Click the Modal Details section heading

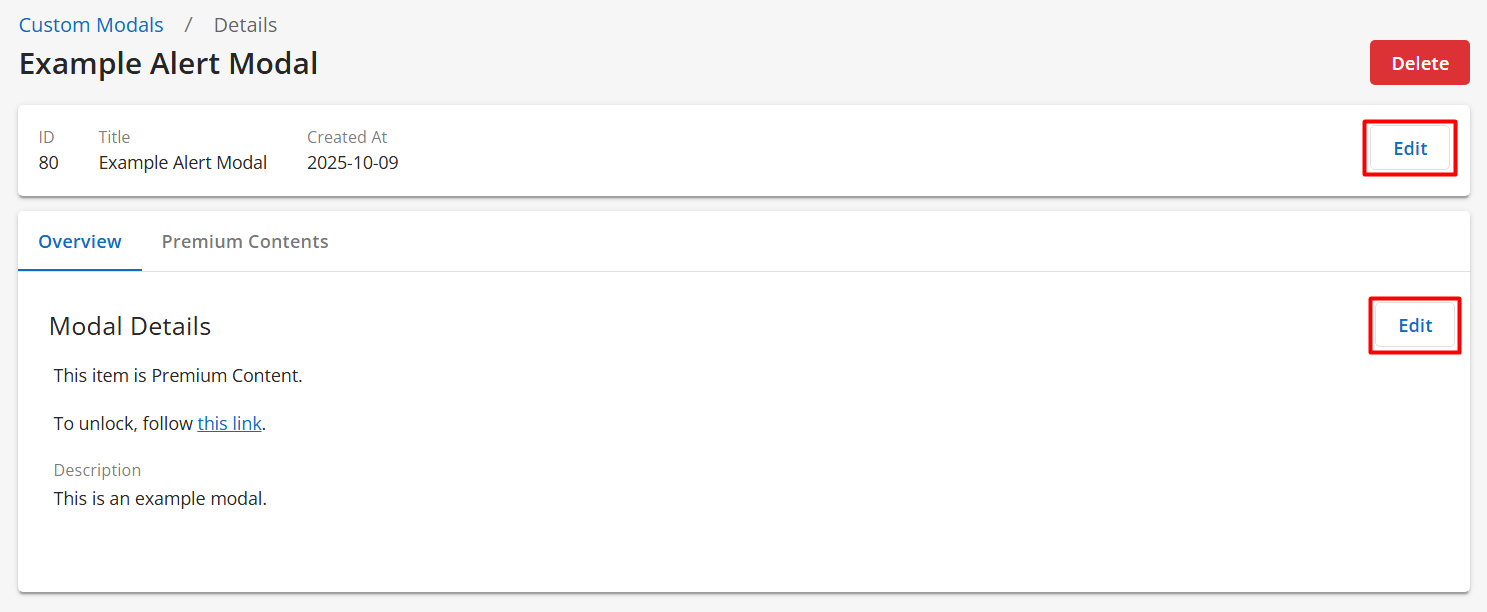pyautogui.click(x=130, y=326)
